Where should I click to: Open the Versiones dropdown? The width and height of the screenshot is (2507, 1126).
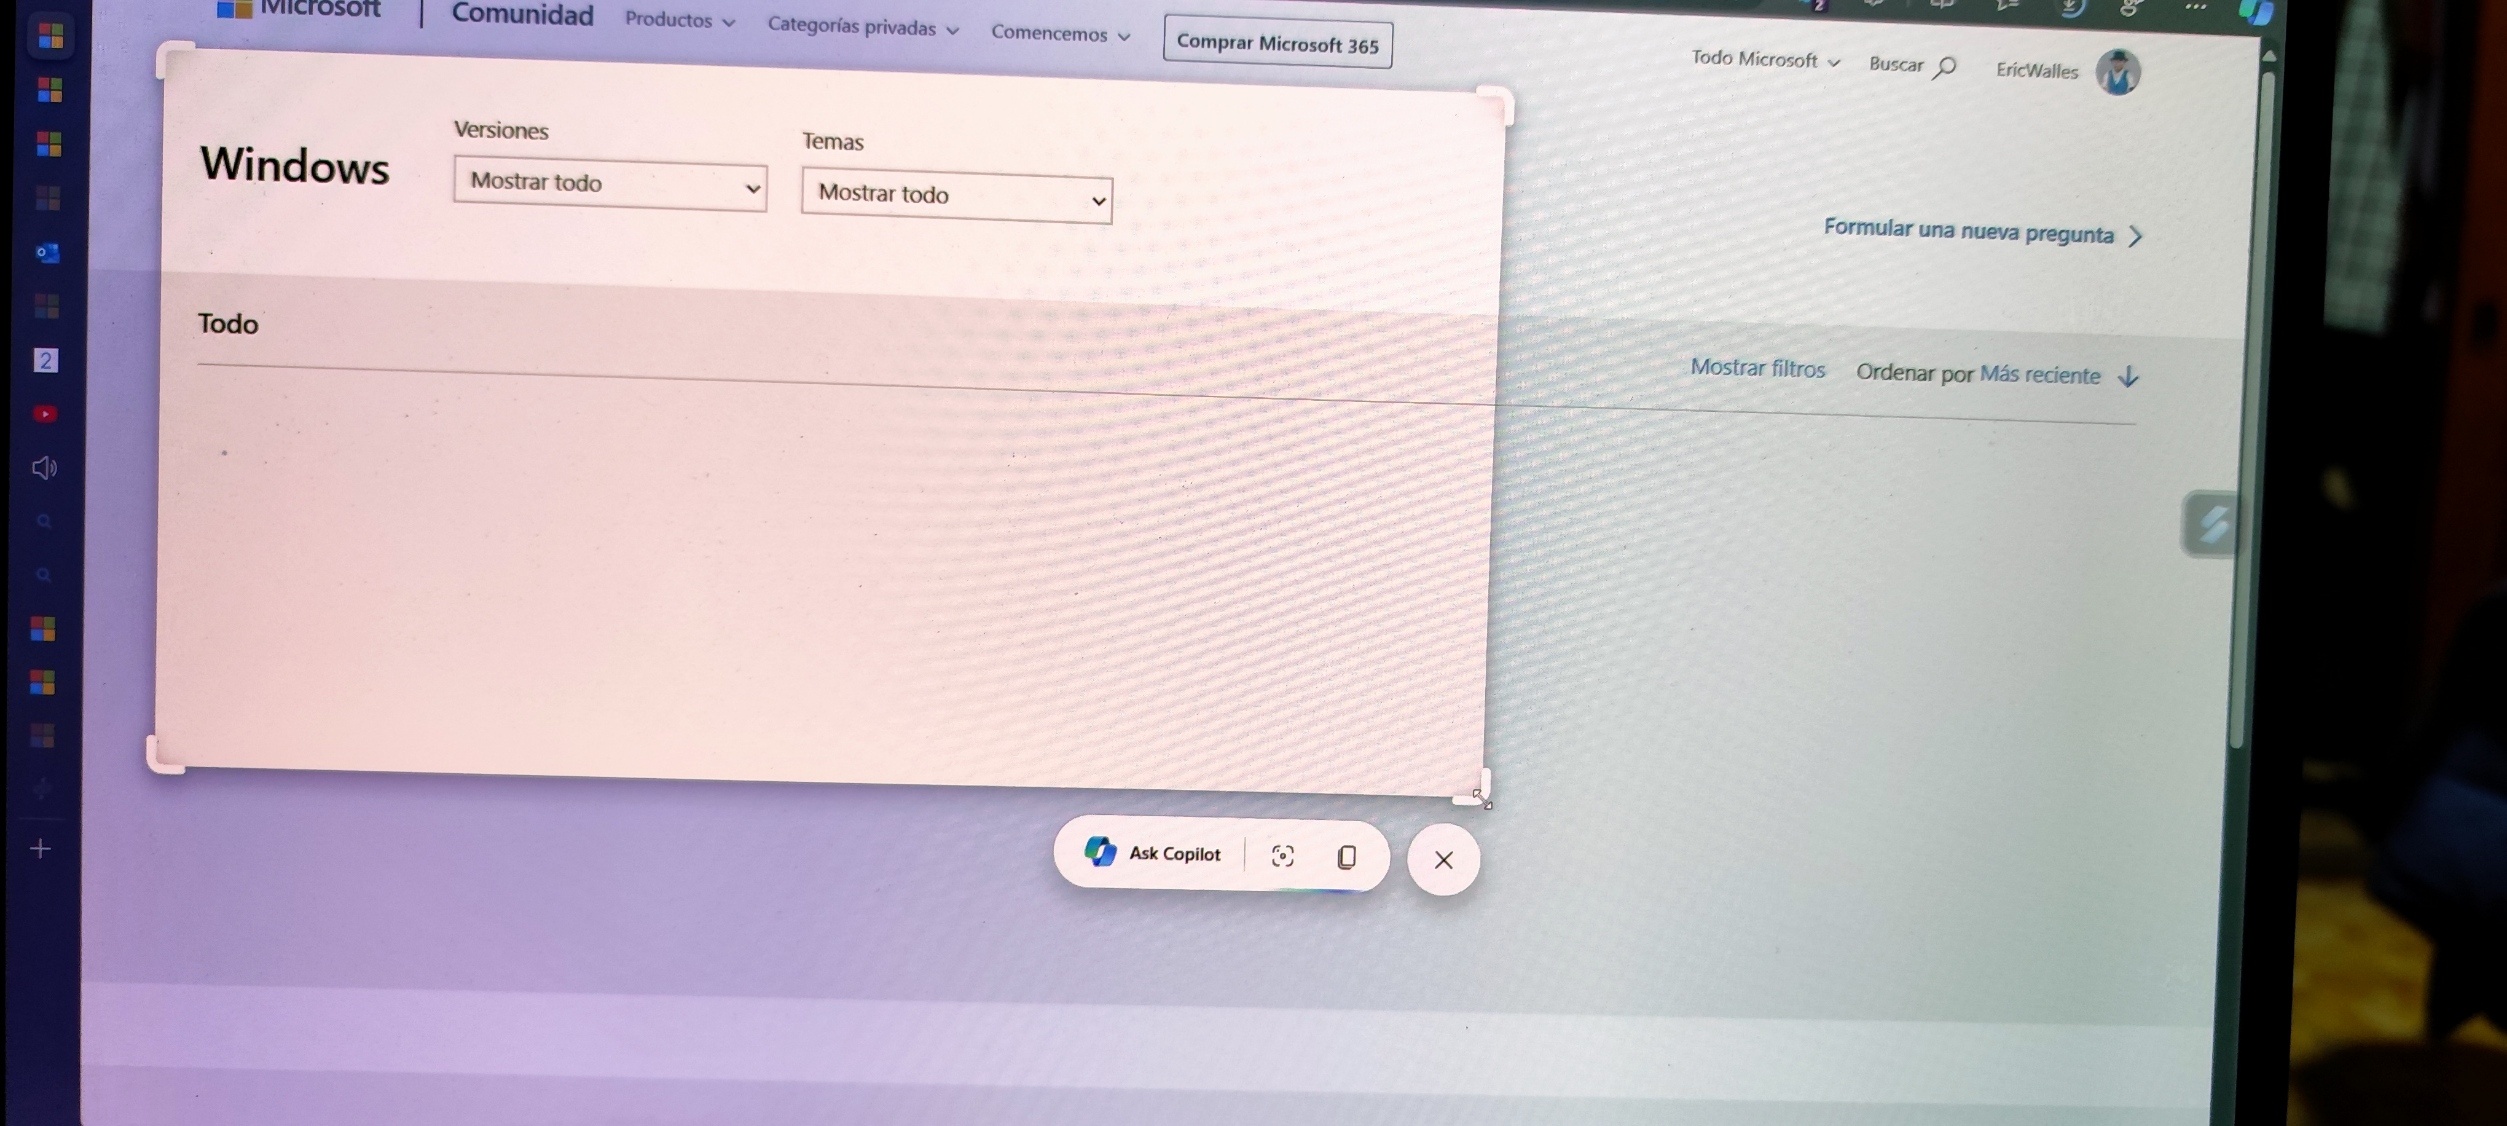pyautogui.click(x=609, y=185)
